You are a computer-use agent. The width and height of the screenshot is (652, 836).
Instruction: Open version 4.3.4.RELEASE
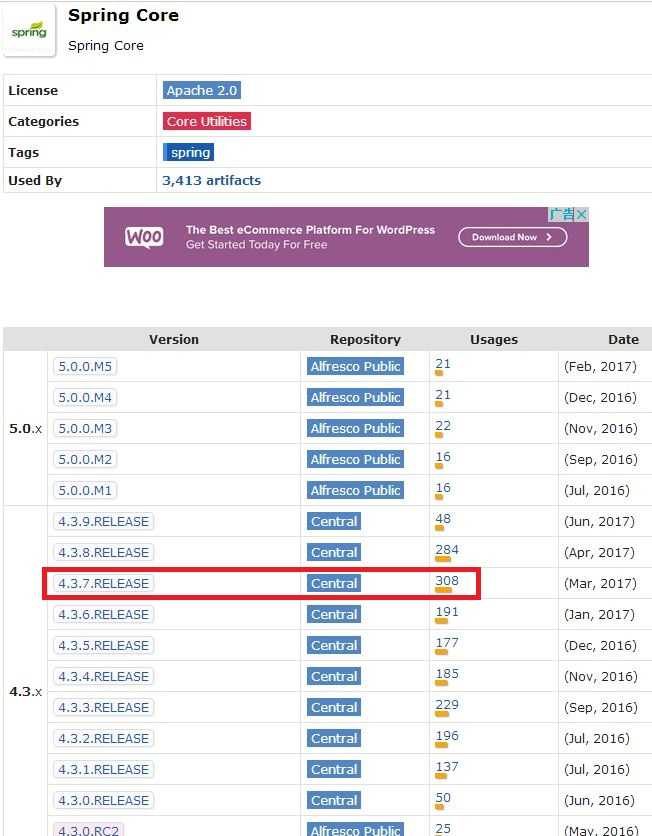coord(103,676)
